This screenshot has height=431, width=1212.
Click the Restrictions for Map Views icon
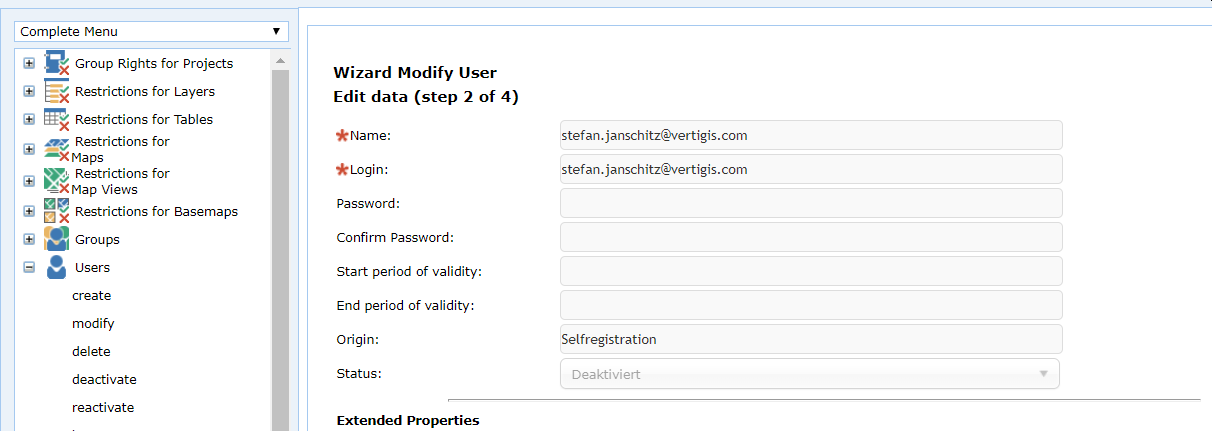pyautogui.click(x=57, y=181)
